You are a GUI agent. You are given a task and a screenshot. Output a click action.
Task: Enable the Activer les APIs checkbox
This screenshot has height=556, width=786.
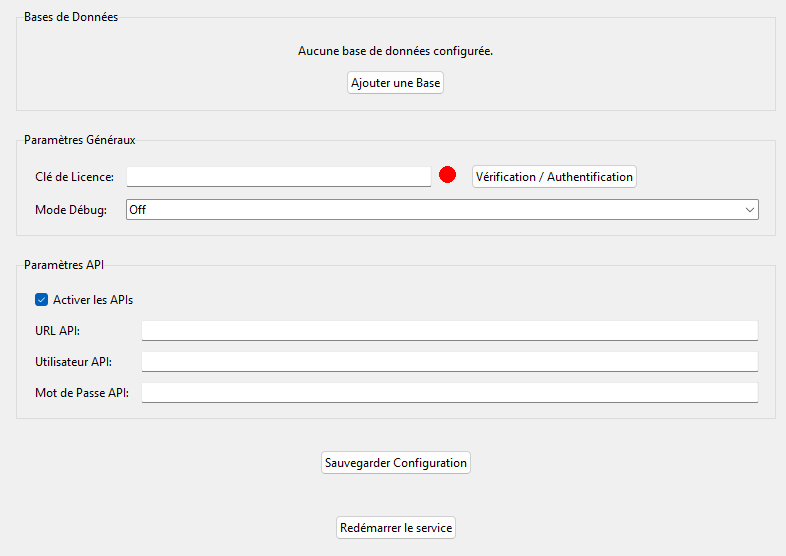42,300
